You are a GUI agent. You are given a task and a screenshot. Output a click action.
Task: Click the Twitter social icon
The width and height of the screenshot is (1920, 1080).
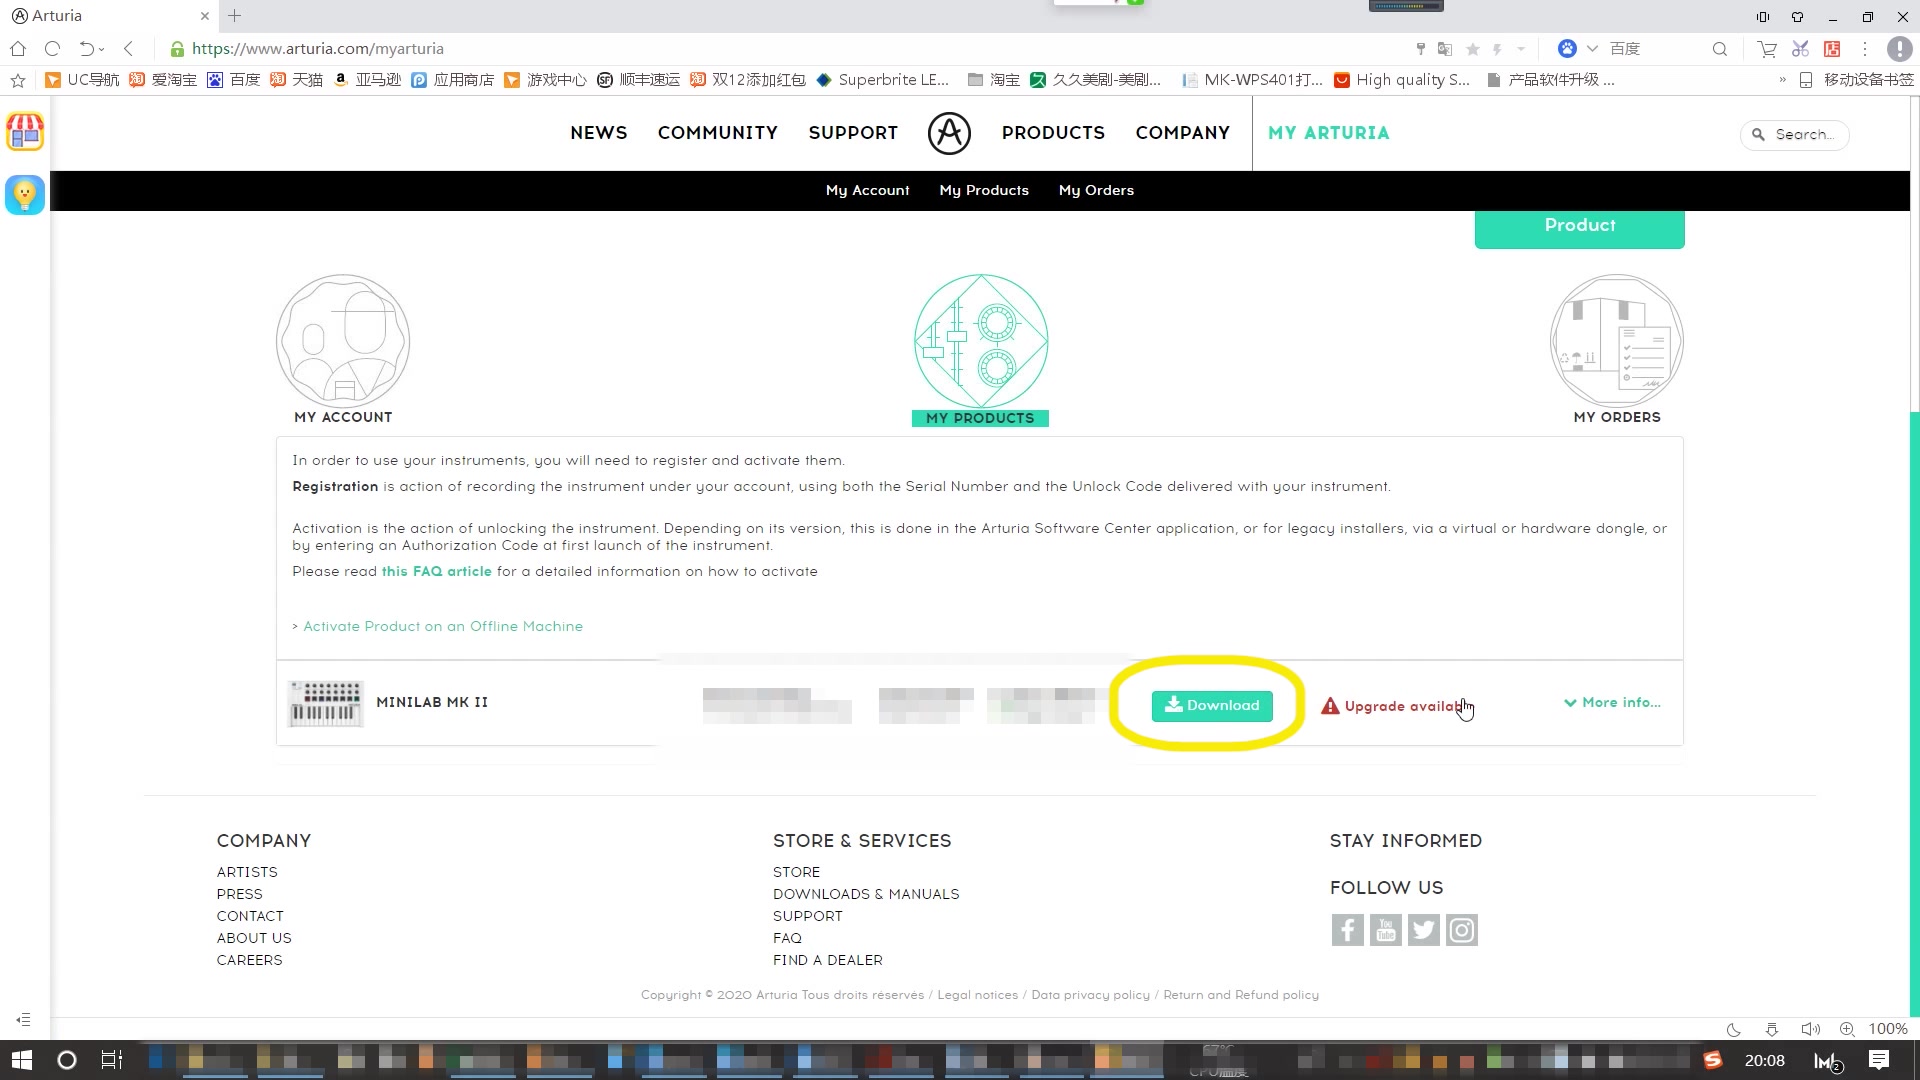1423,930
